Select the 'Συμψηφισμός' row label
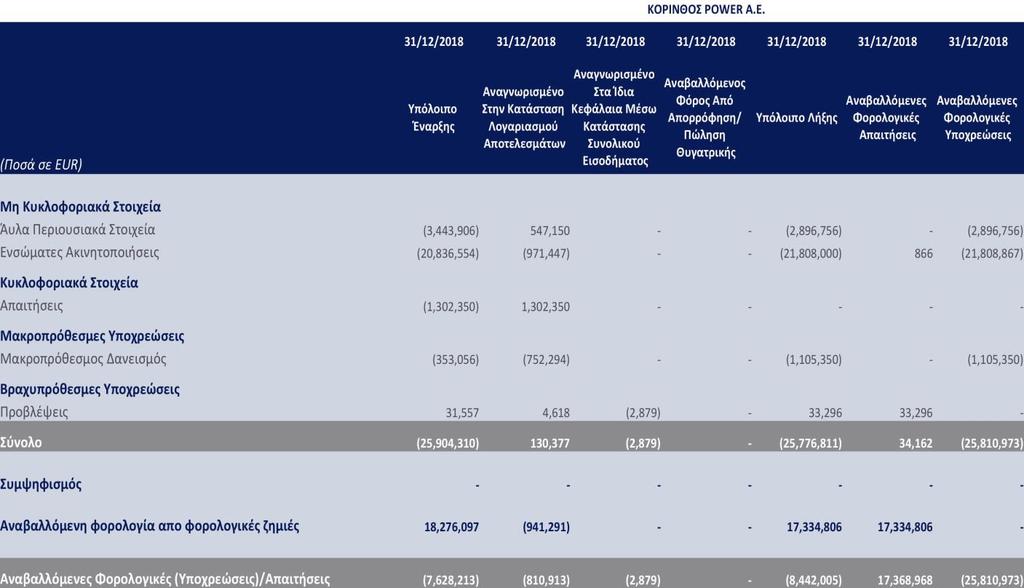 pyautogui.click(x=41, y=485)
